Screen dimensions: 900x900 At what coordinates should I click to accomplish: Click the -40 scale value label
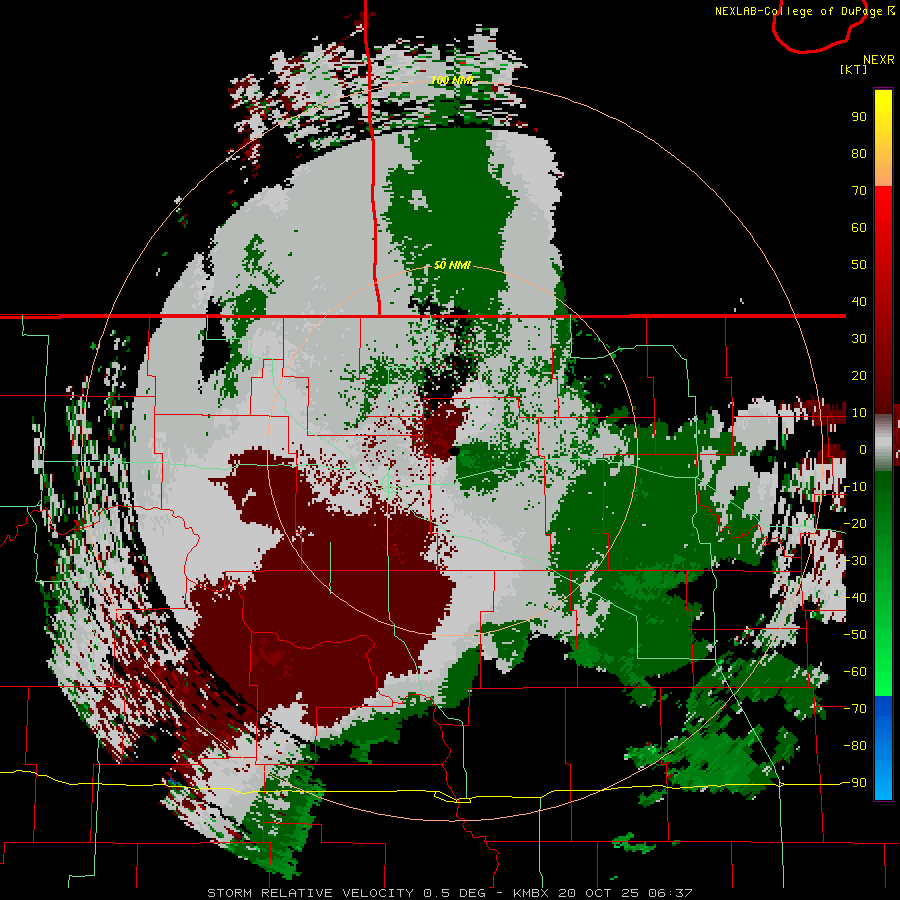click(855, 598)
